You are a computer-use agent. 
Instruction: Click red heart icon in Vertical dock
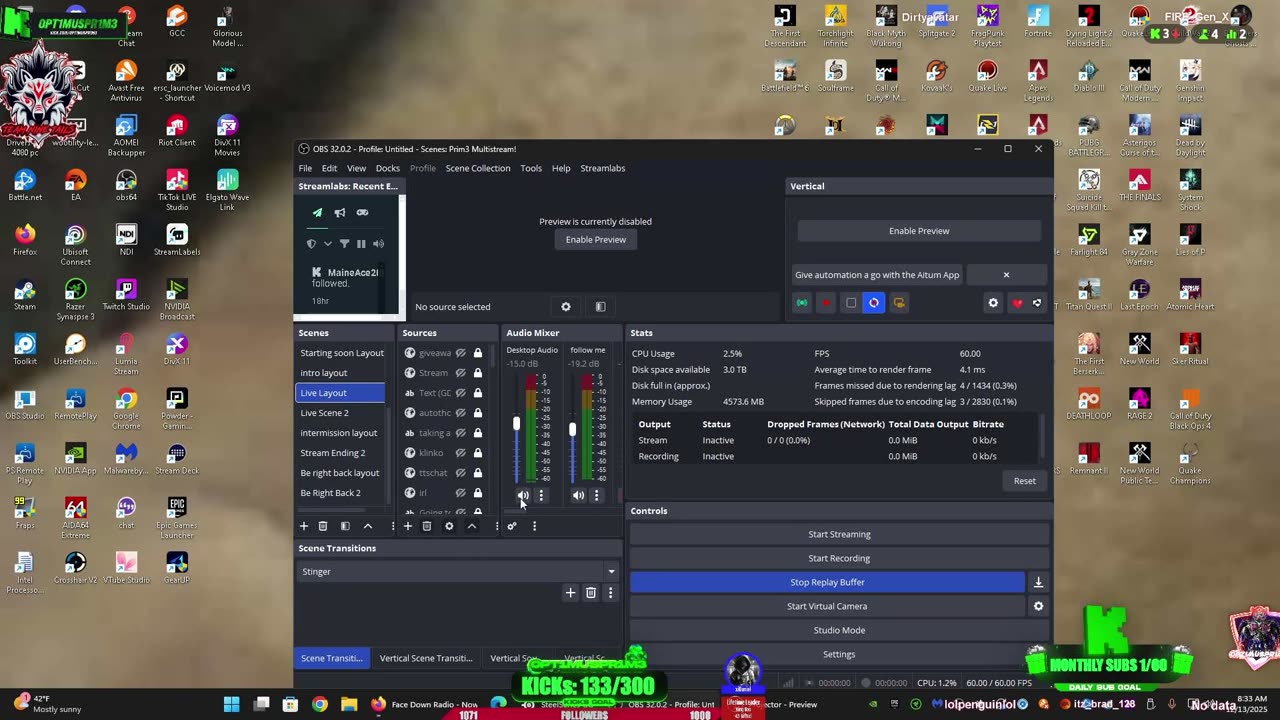[x=1017, y=303]
